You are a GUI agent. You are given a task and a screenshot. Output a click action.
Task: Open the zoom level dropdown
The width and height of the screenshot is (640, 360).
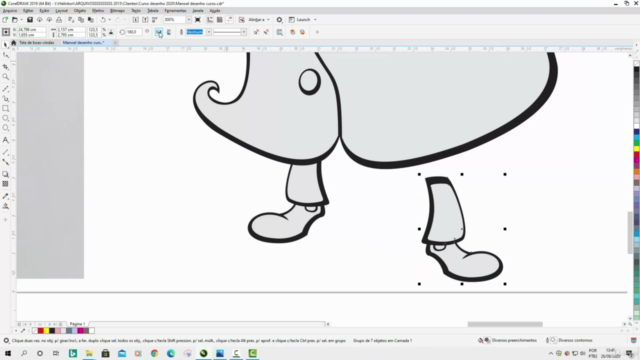189,20
